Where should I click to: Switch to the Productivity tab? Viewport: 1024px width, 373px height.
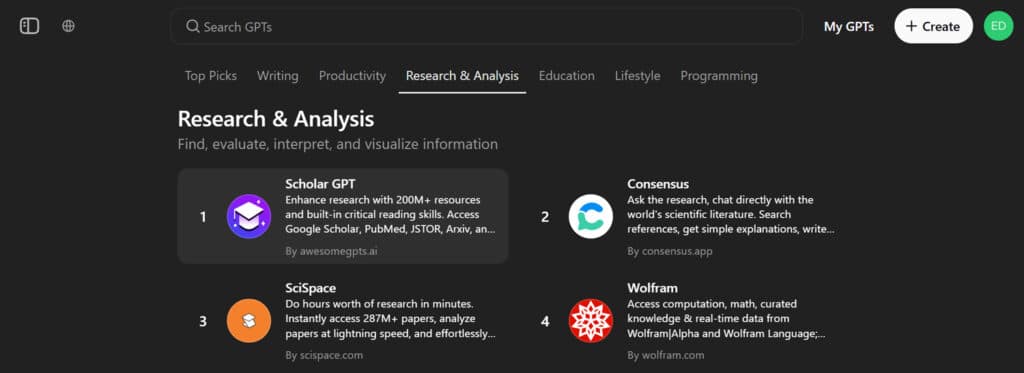pyautogui.click(x=352, y=76)
